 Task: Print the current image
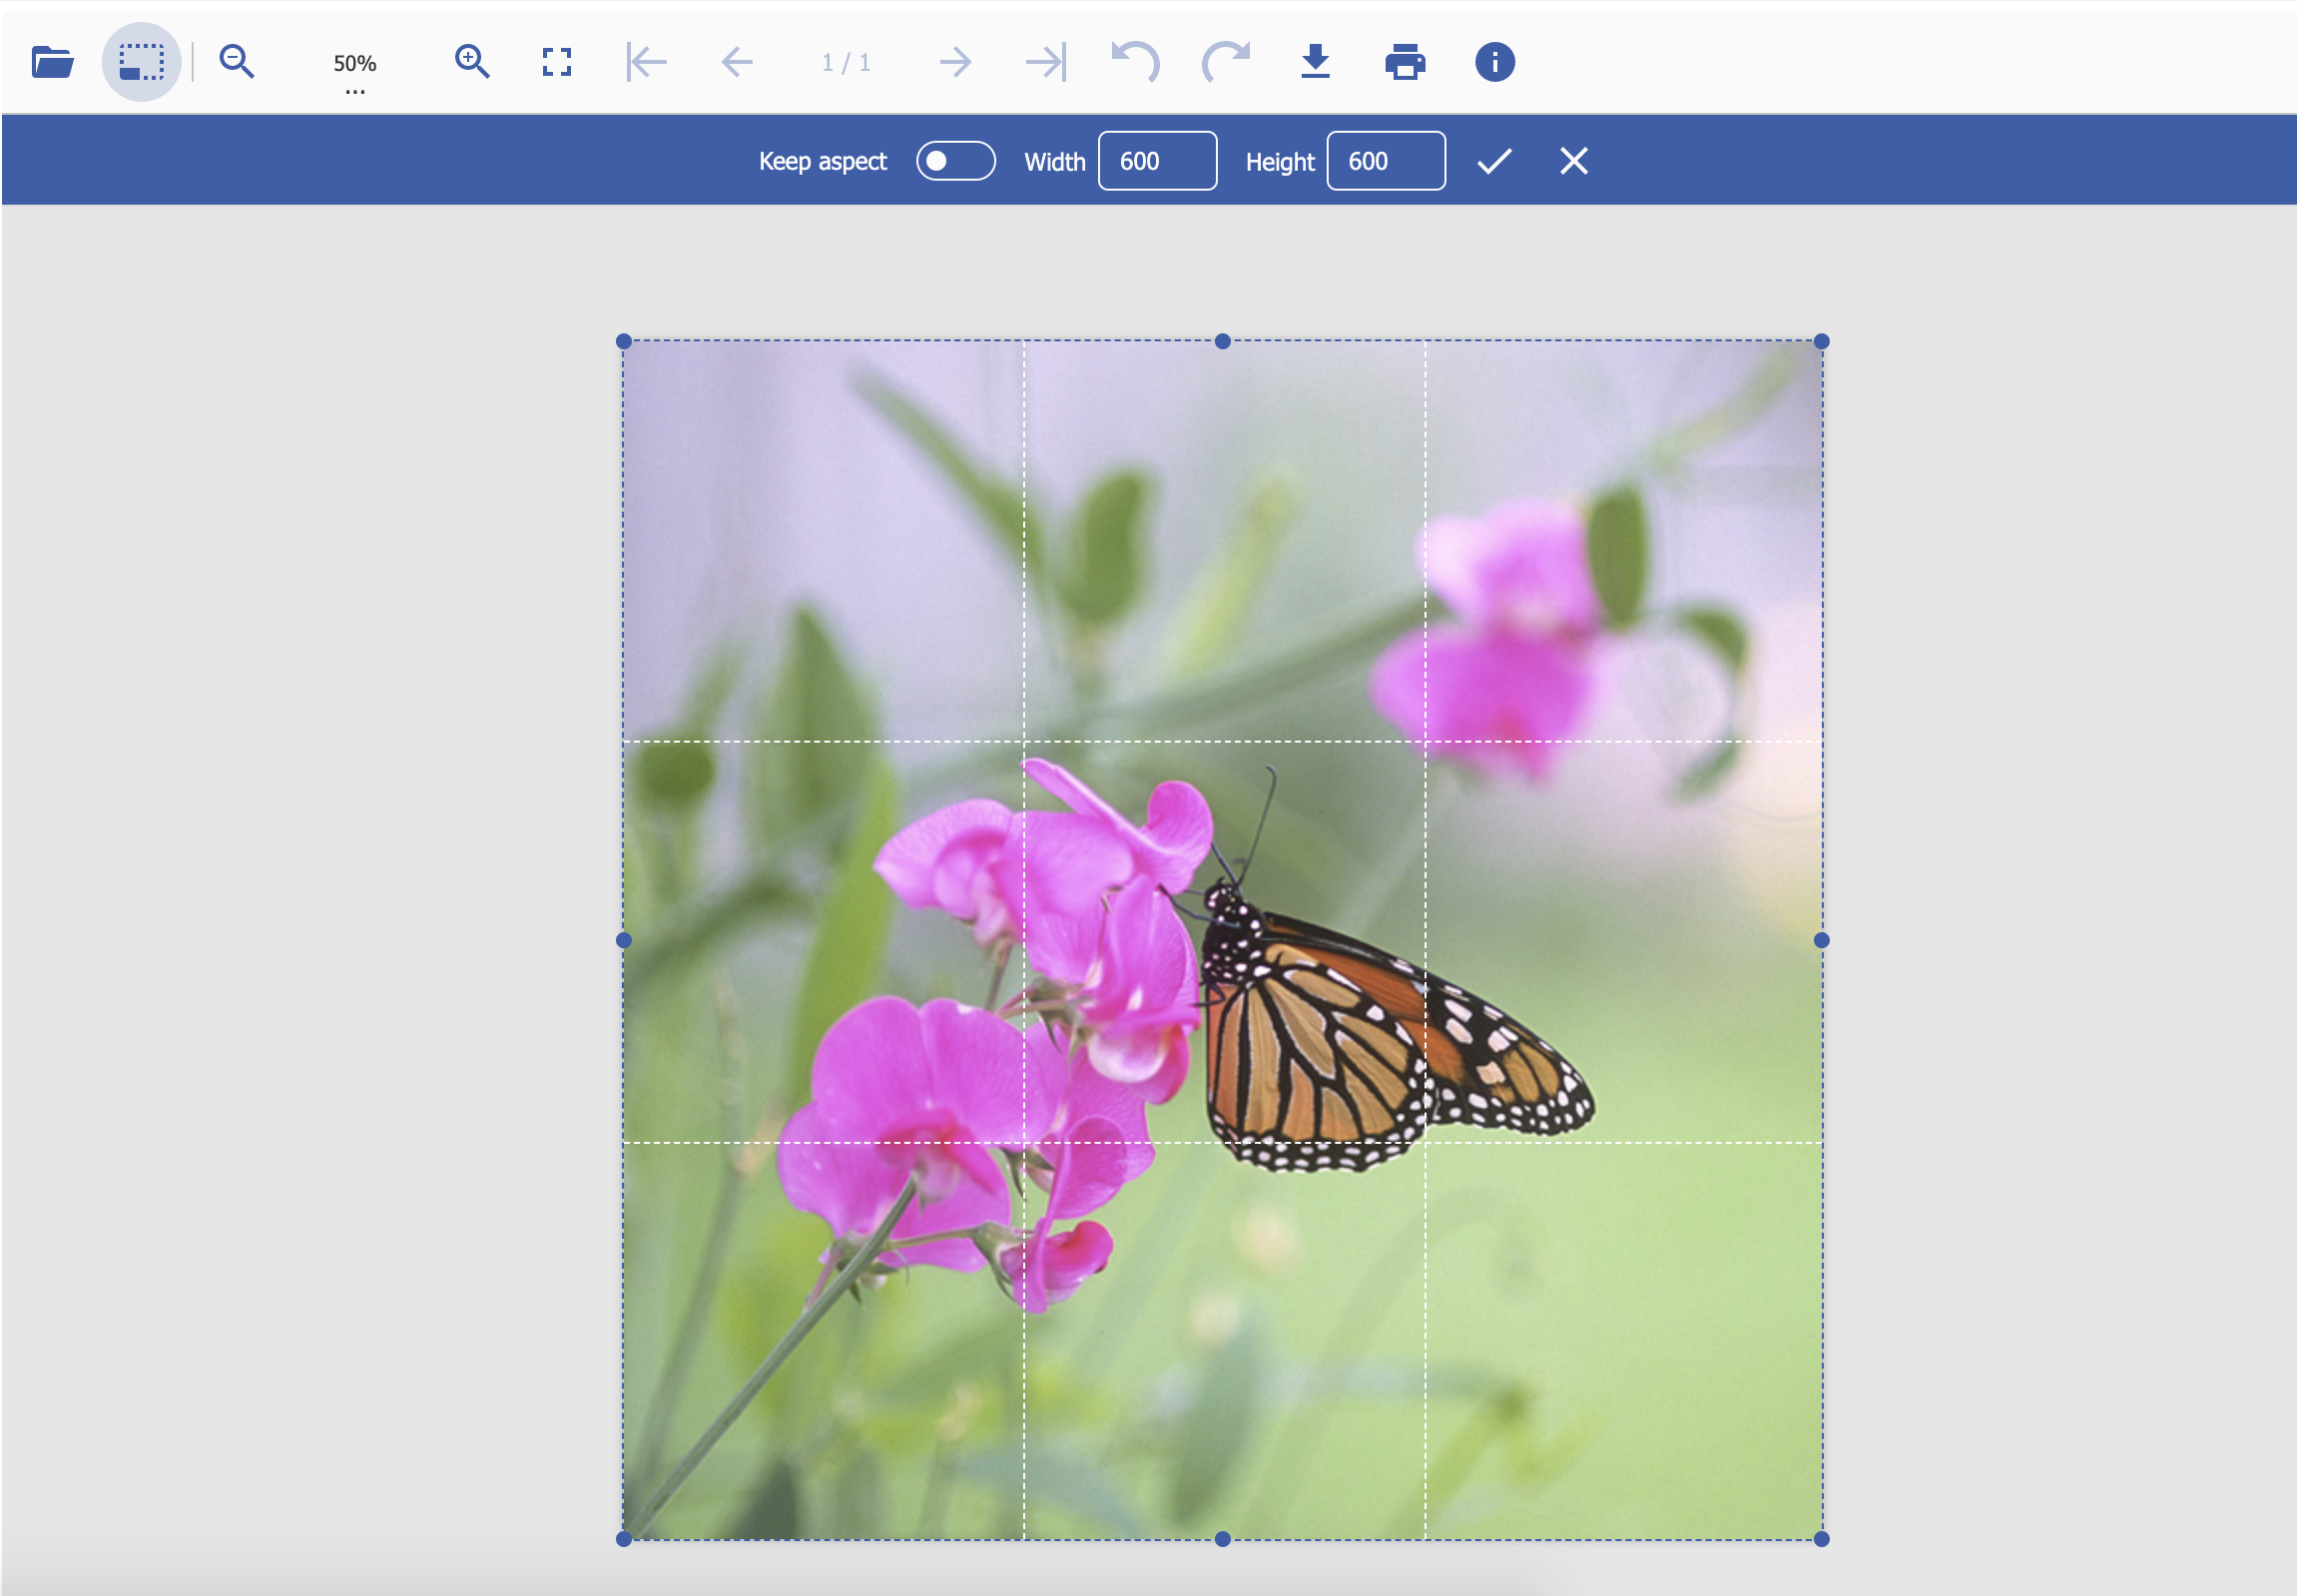tap(1404, 61)
